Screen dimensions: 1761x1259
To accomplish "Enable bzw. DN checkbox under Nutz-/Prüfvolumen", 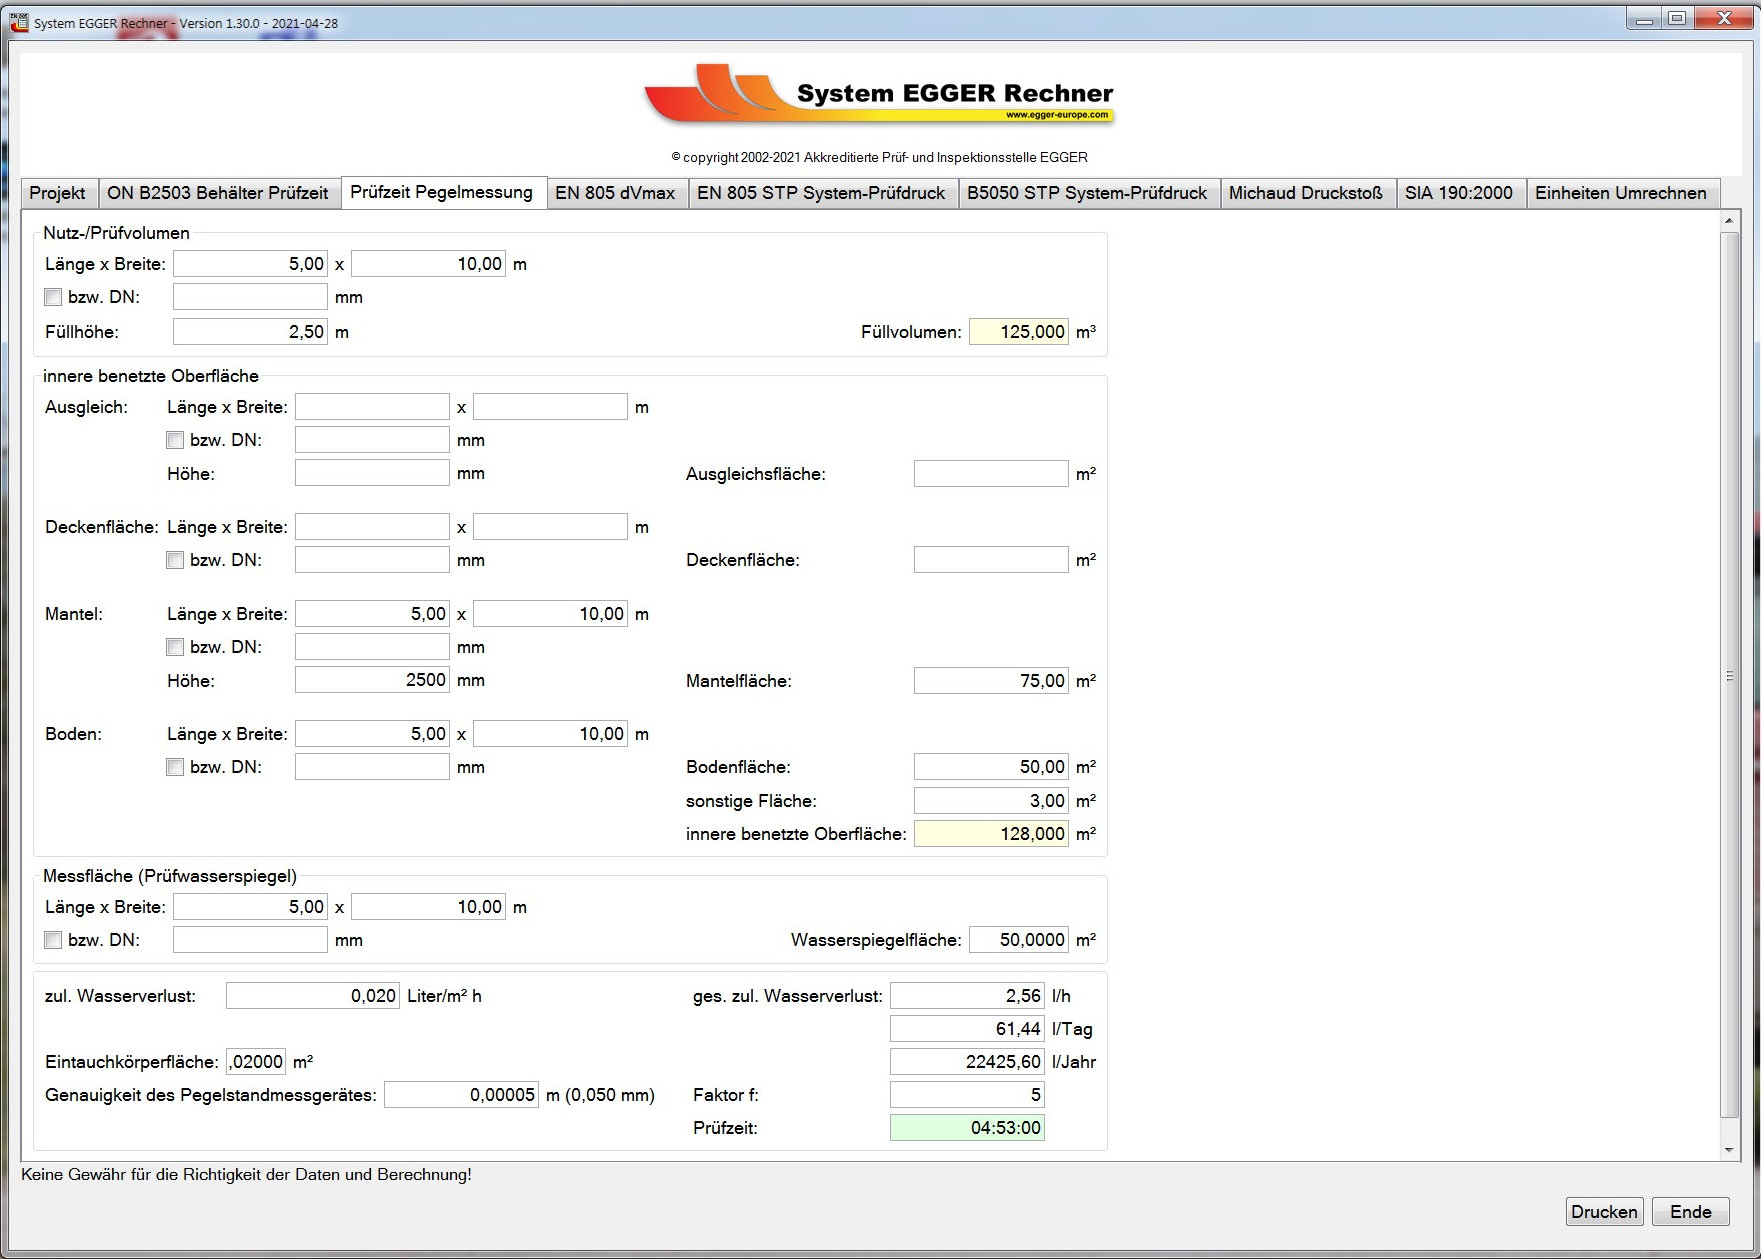I will click(x=53, y=297).
